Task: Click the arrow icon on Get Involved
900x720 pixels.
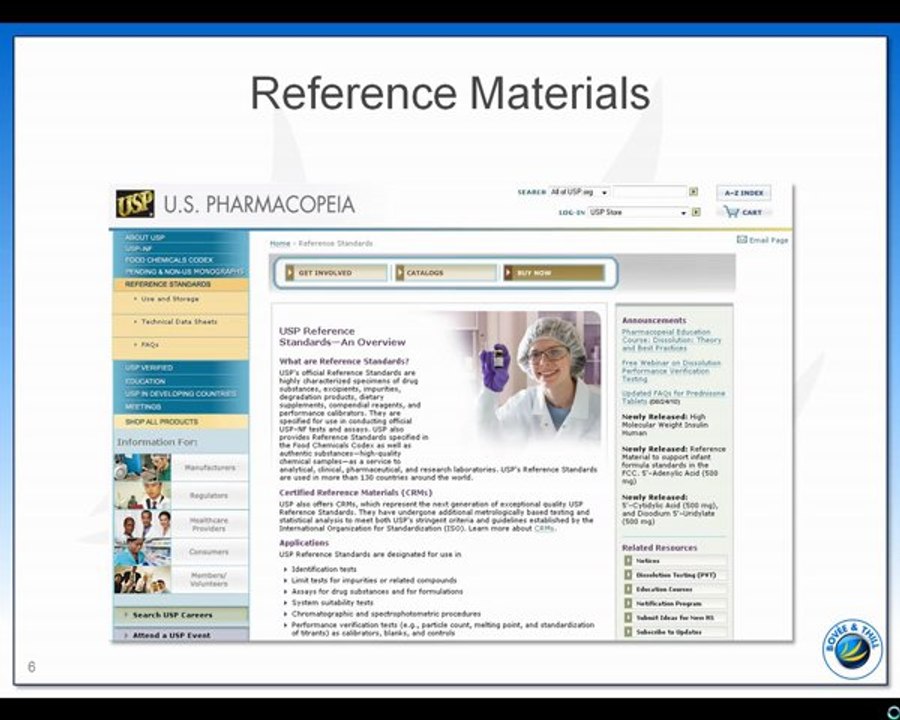Action: tap(290, 273)
